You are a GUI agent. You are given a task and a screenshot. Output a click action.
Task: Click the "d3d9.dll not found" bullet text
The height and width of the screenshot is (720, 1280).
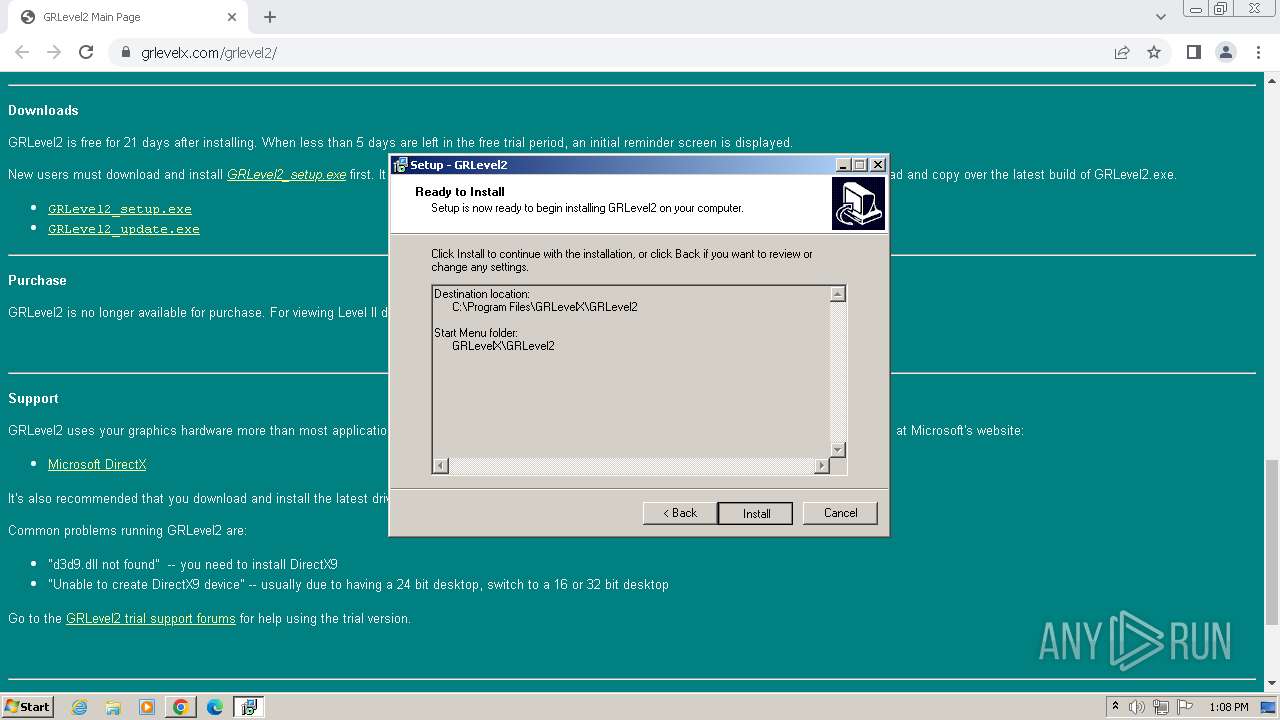click(193, 564)
